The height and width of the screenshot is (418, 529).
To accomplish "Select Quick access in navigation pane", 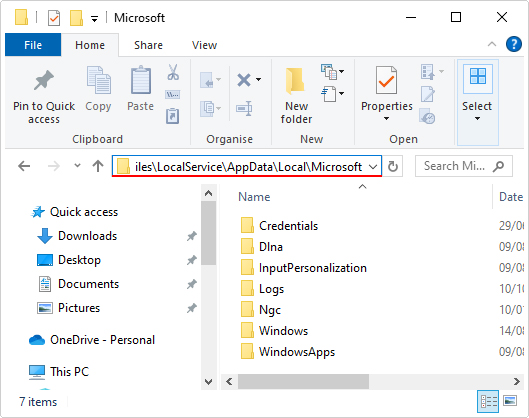I will coord(84,212).
